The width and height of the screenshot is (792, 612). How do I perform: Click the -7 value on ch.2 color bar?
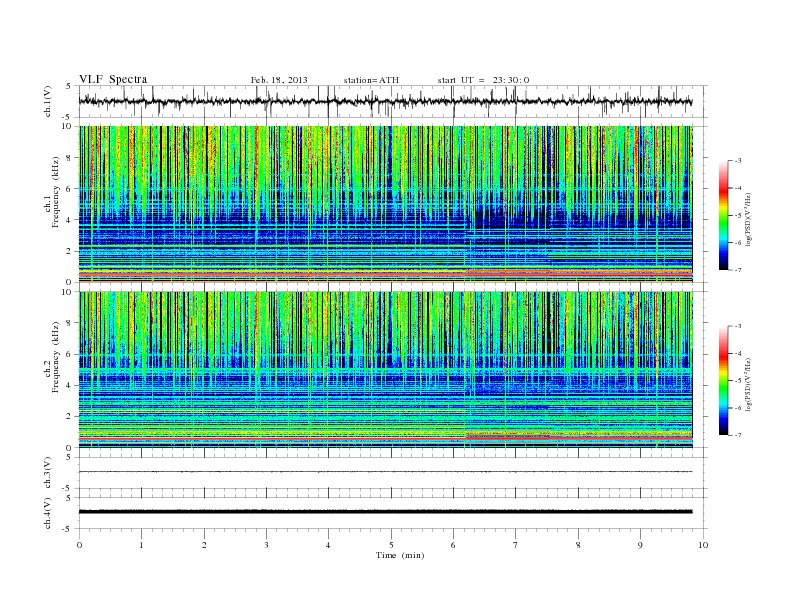tap(738, 435)
